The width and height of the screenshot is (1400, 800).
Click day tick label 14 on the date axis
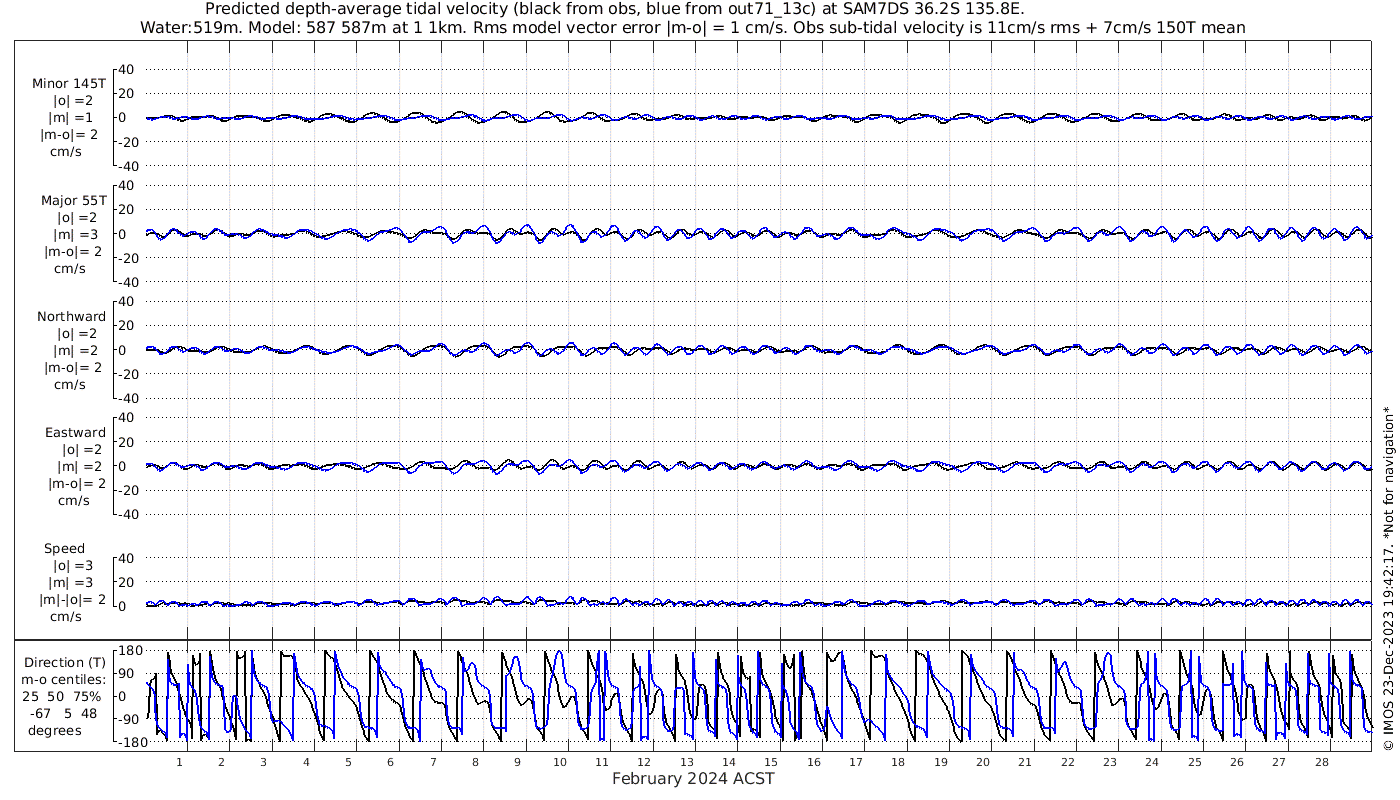point(729,762)
